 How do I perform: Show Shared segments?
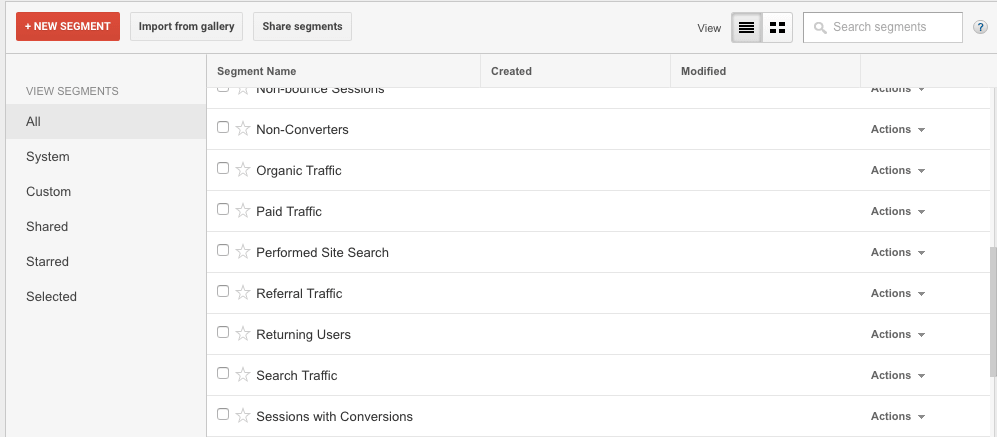tap(106, 226)
